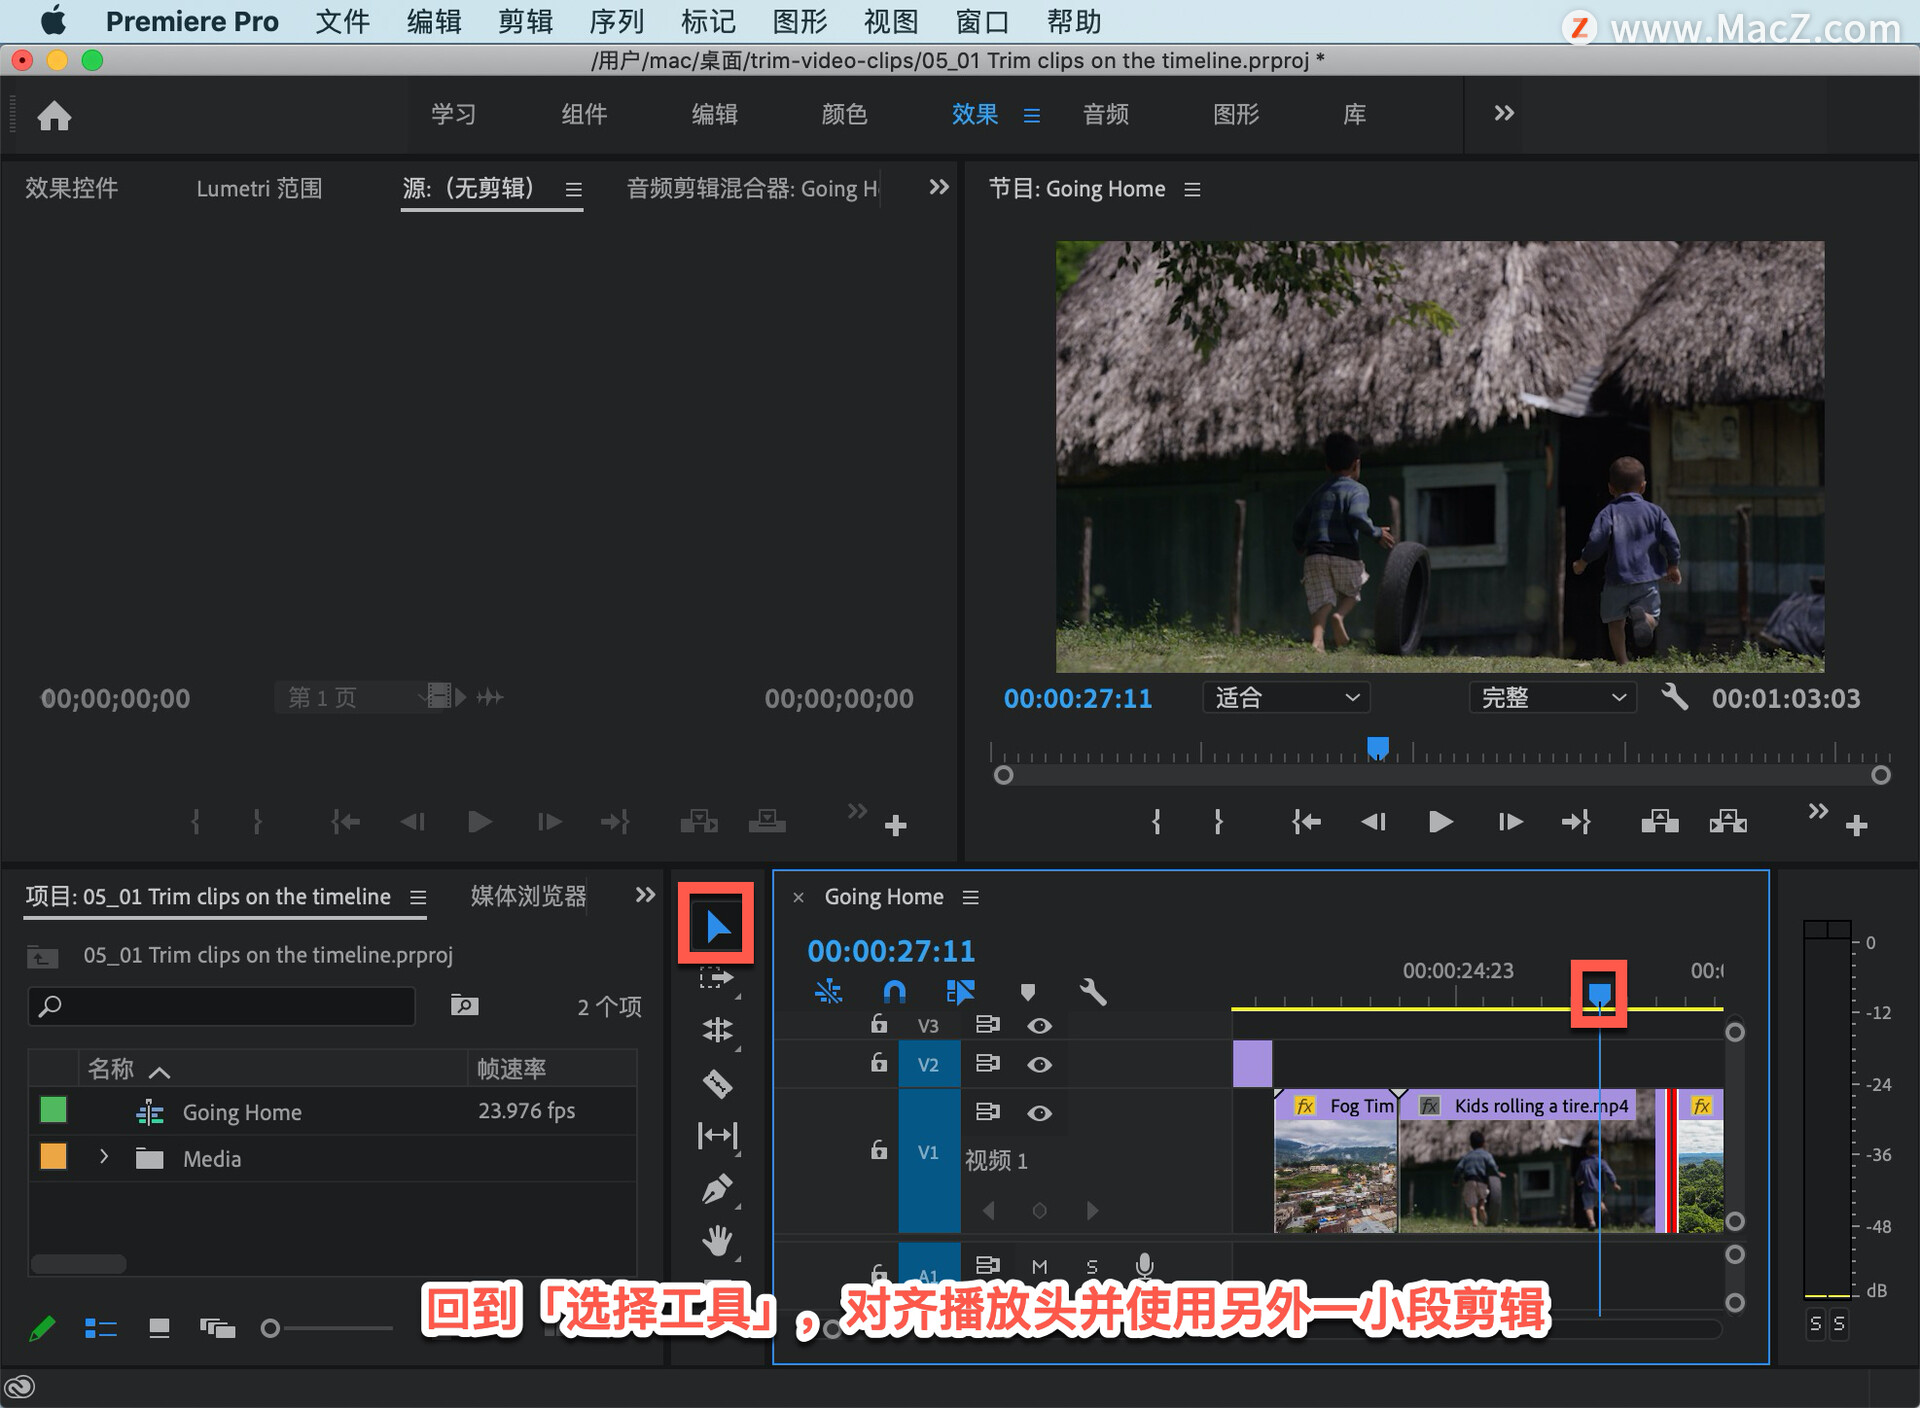This screenshot has width=1920, height=1408.
Task: Click the project panel zoom slider
Action: point(270,1328)
